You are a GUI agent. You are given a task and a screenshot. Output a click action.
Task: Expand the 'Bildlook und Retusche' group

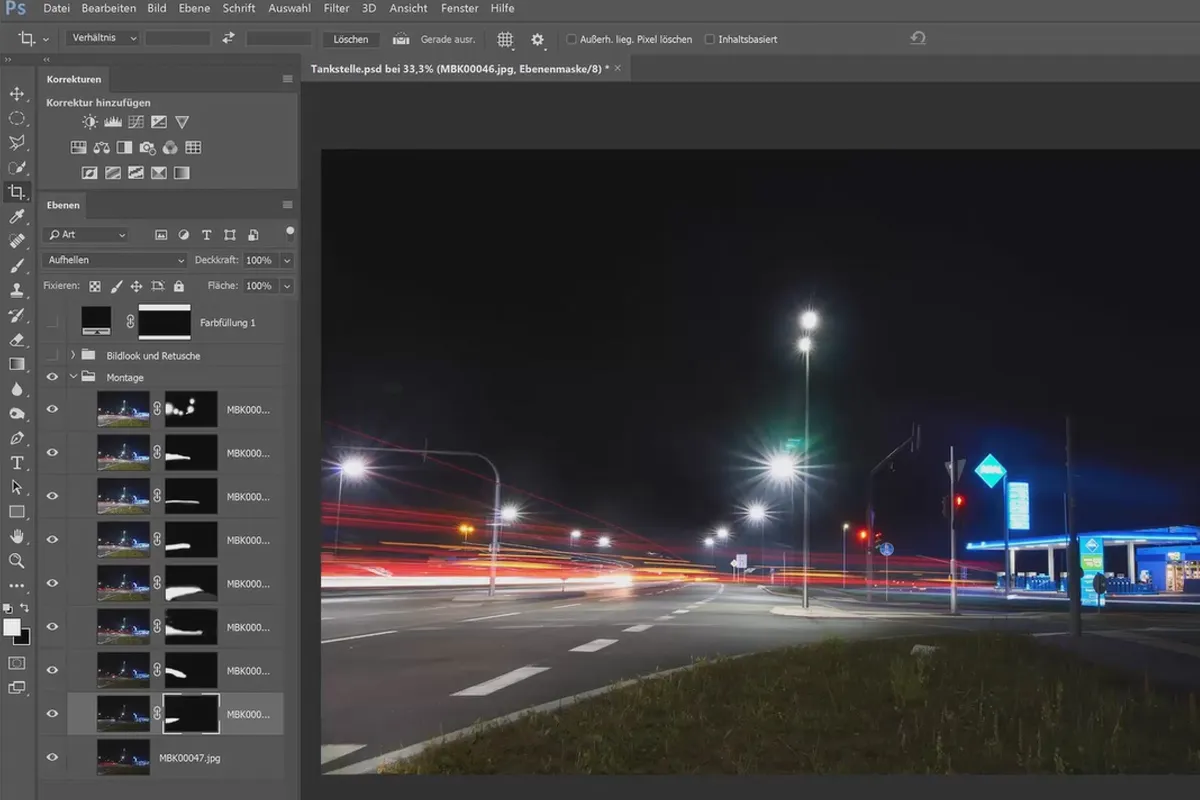click(x=73, y=355)
